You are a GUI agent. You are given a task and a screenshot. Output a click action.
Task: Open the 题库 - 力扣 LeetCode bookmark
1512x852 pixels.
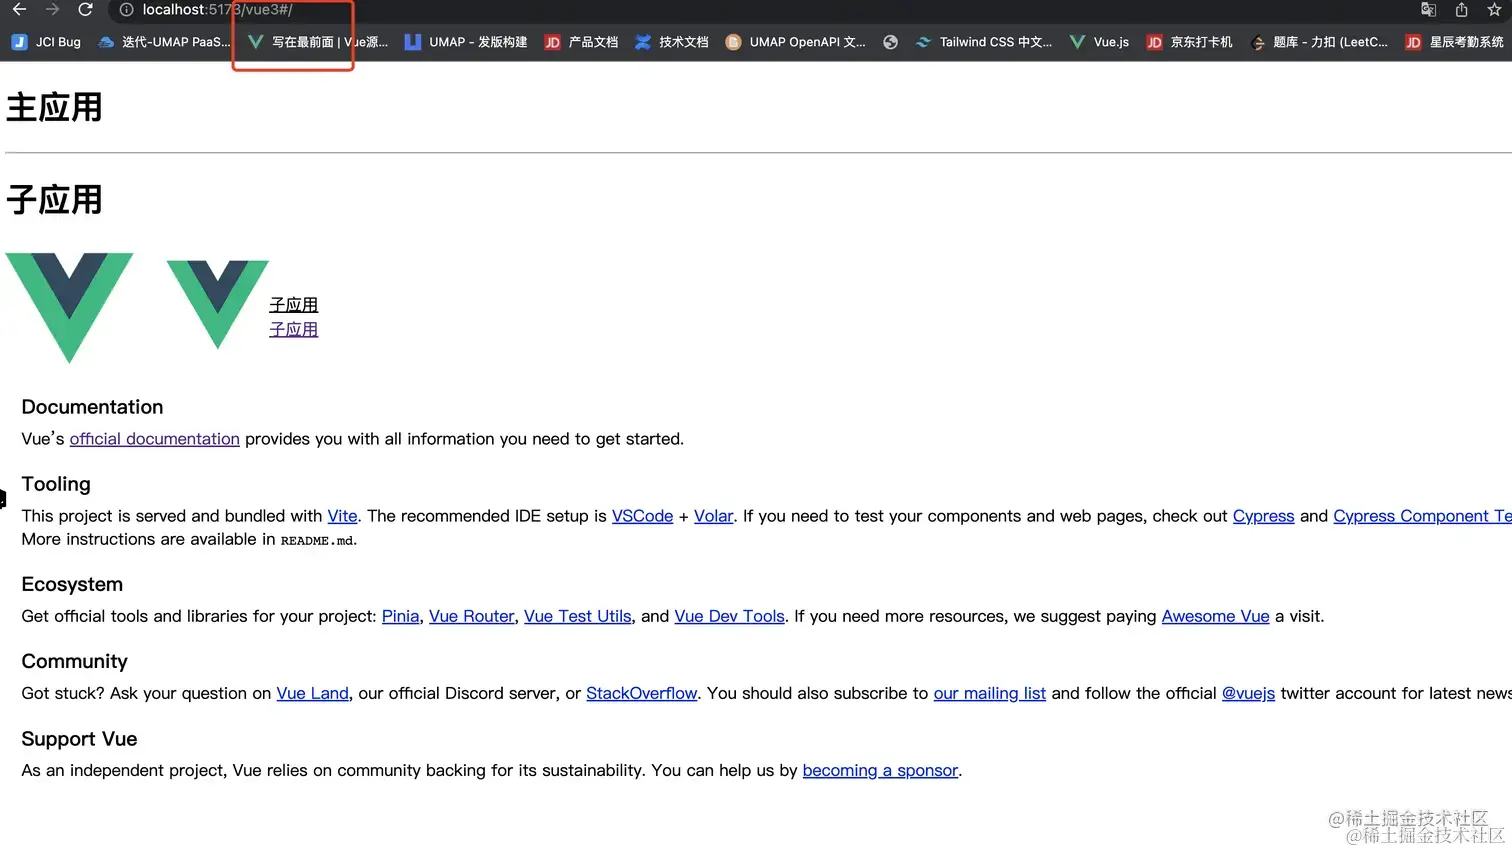[x=1319, y=42]
